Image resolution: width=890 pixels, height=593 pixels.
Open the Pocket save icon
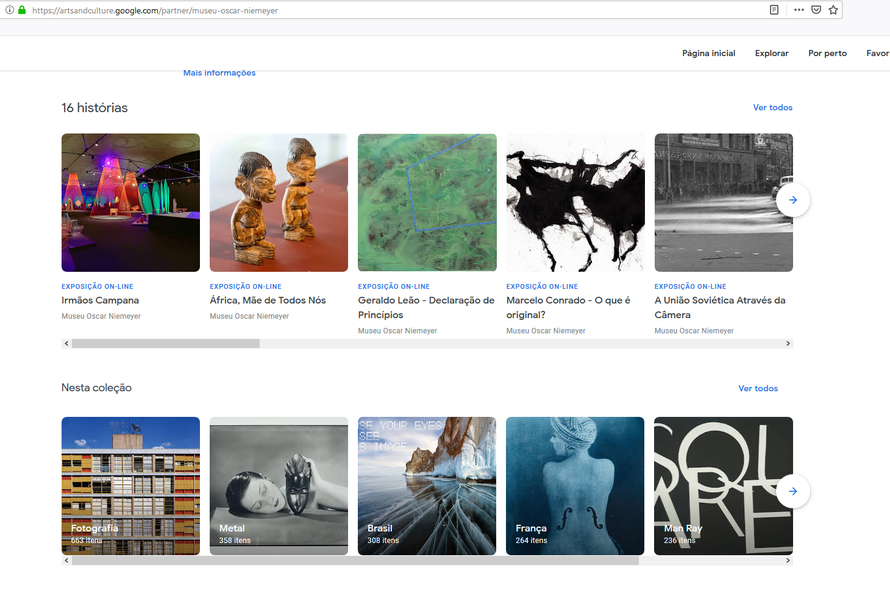pyautogui.click(x=816, y=10)
